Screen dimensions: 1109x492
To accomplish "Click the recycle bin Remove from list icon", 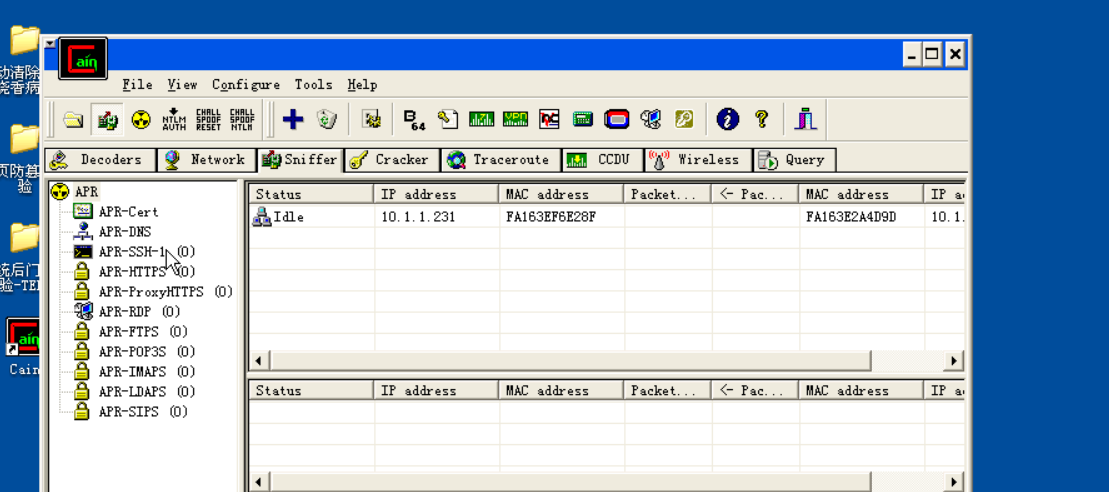I will 326,119.
